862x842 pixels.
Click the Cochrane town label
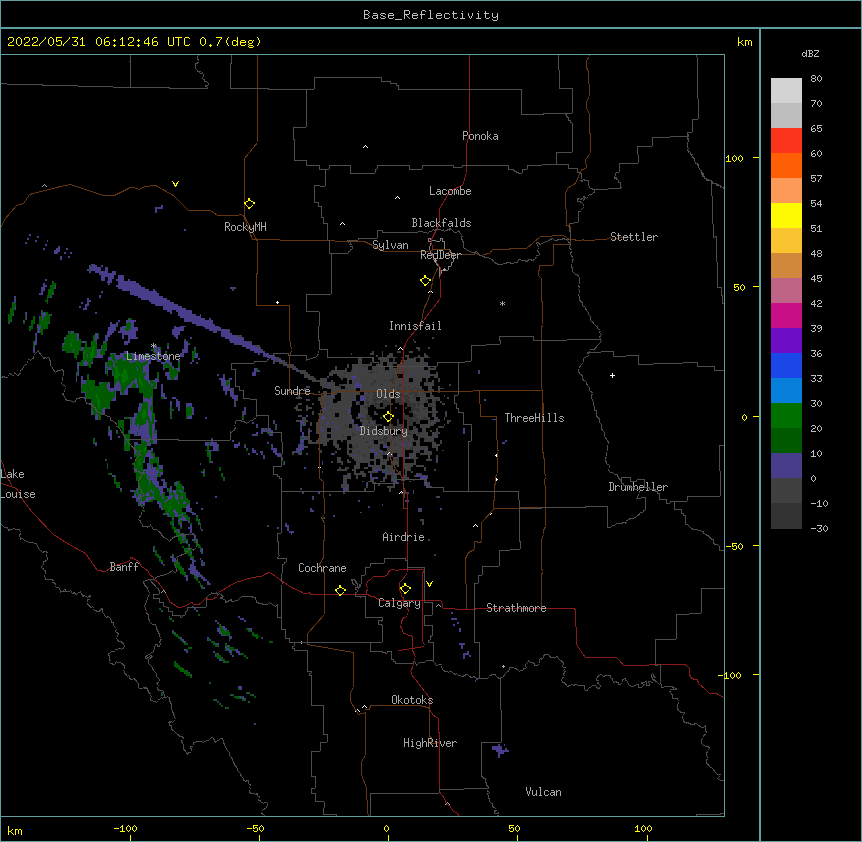pos(322,568)
